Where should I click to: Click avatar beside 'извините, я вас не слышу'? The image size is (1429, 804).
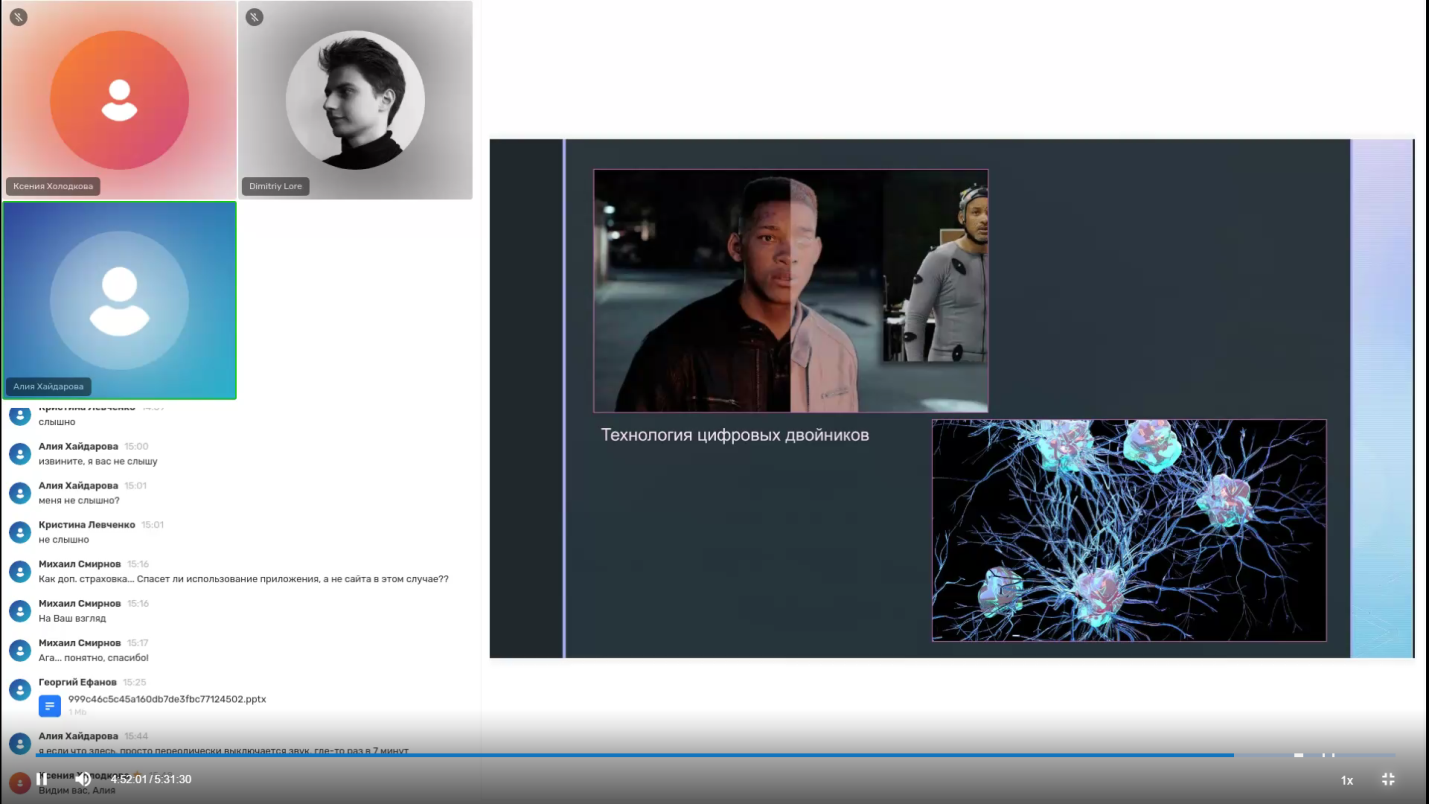point(20,454)
